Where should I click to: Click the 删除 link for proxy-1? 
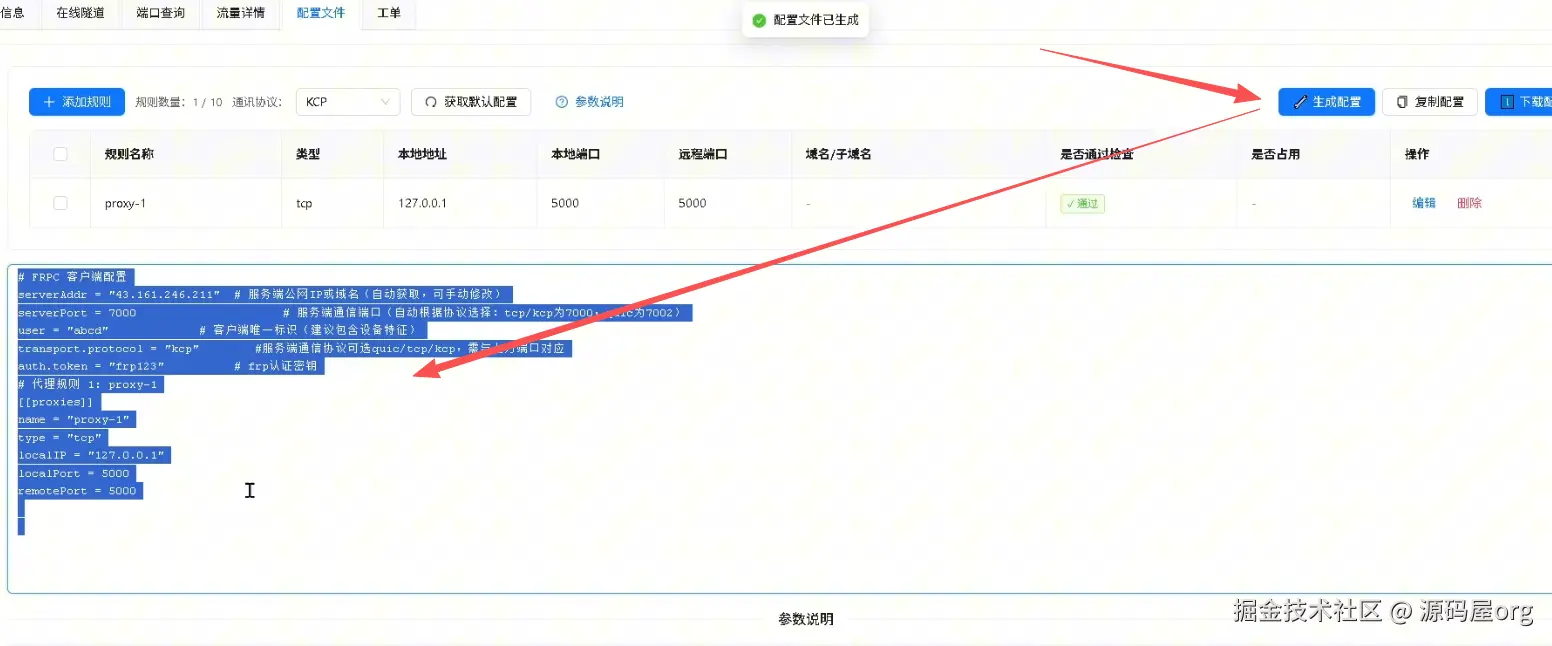[x=1470, y=203]
